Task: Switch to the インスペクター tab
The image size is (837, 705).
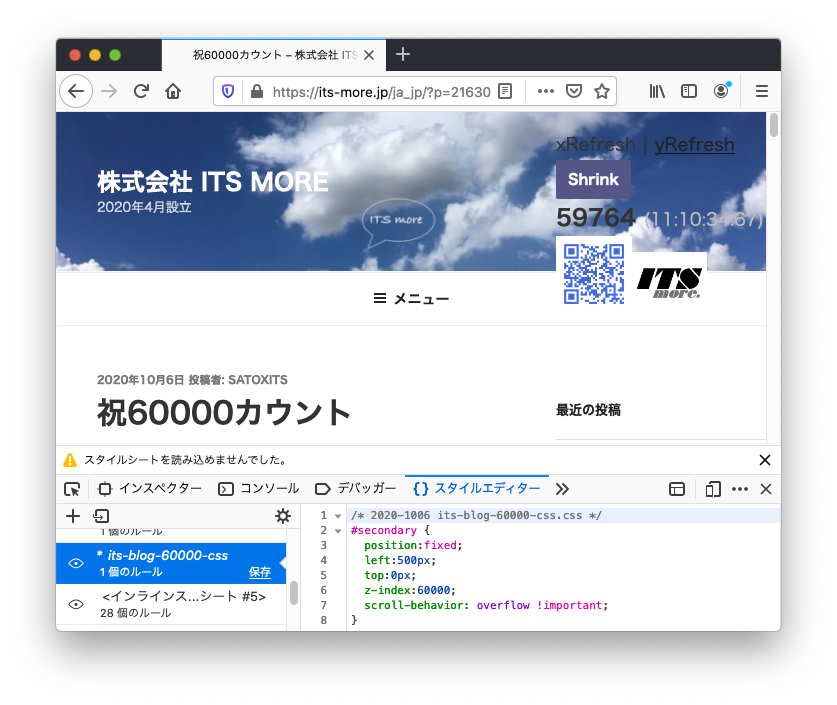Action: tap(150, 489)
